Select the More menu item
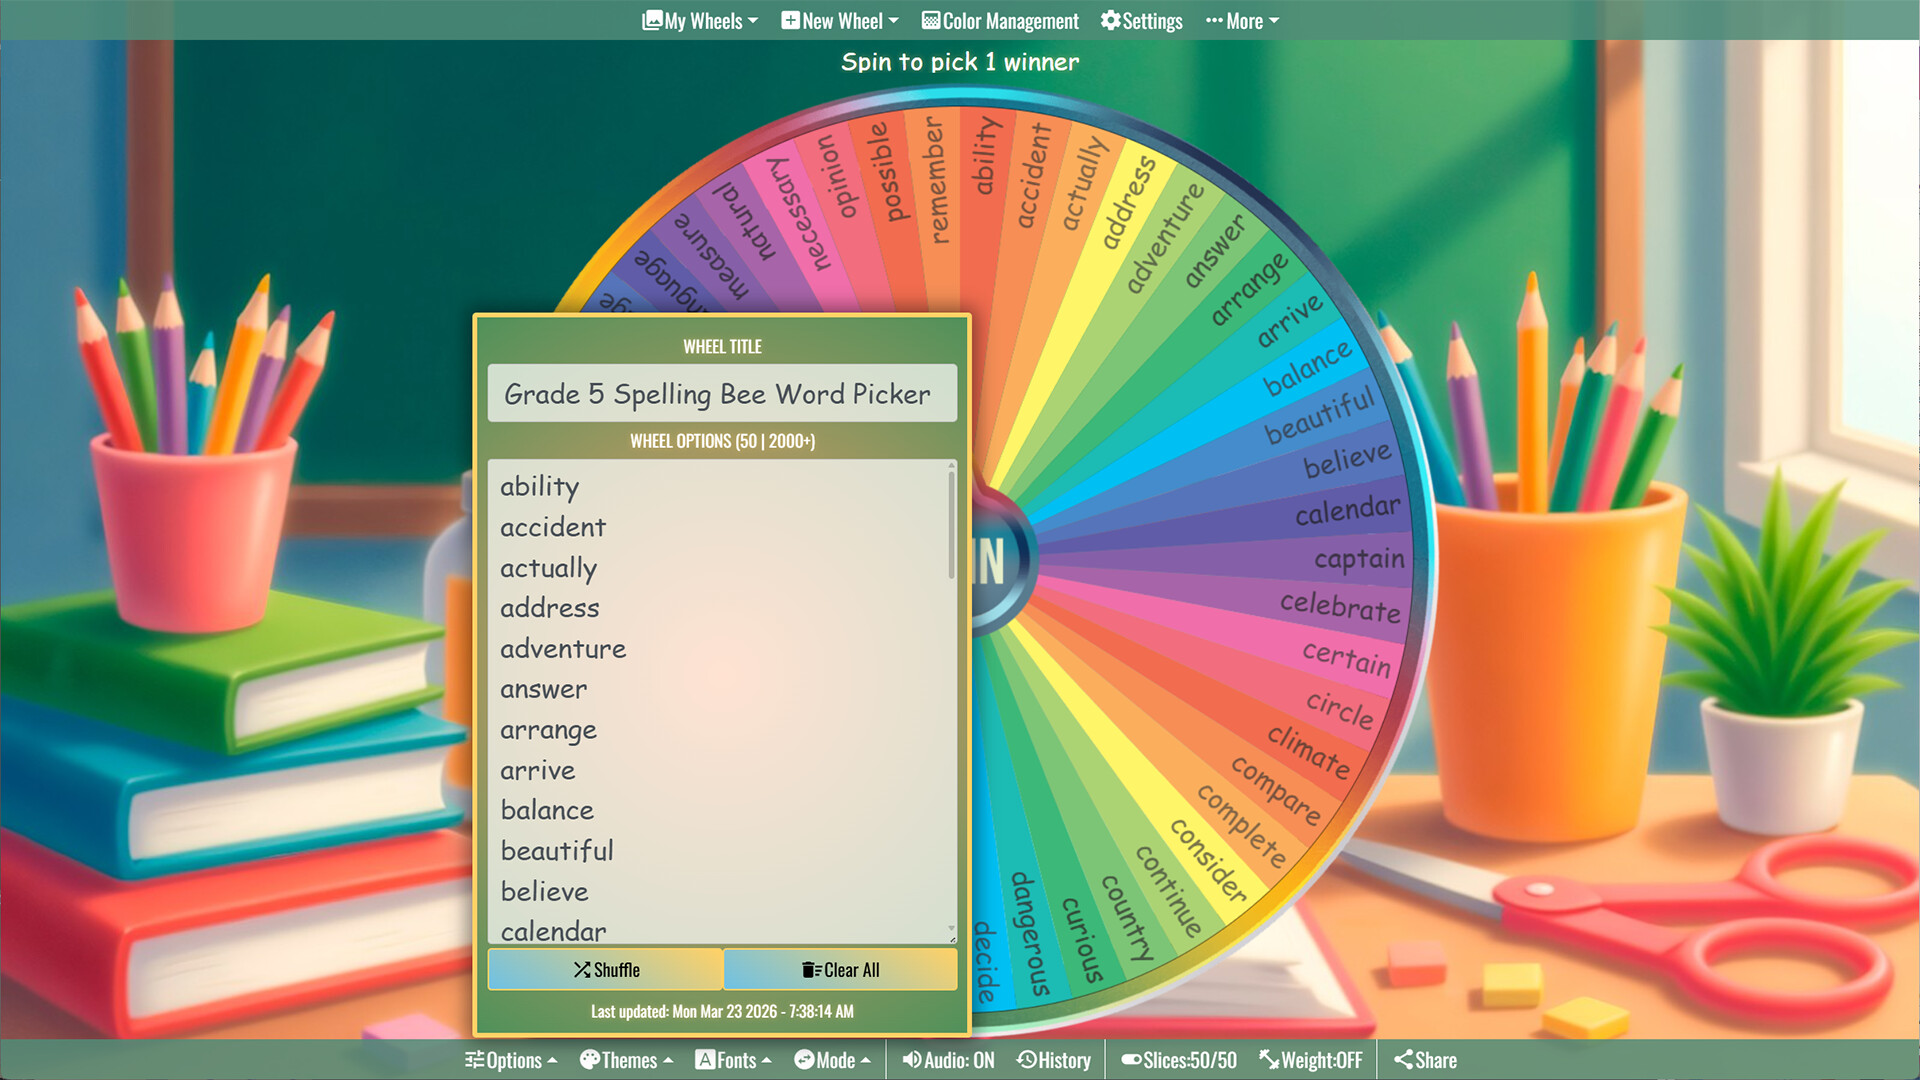1920x1080 pixels. [x=1242, y=20]
